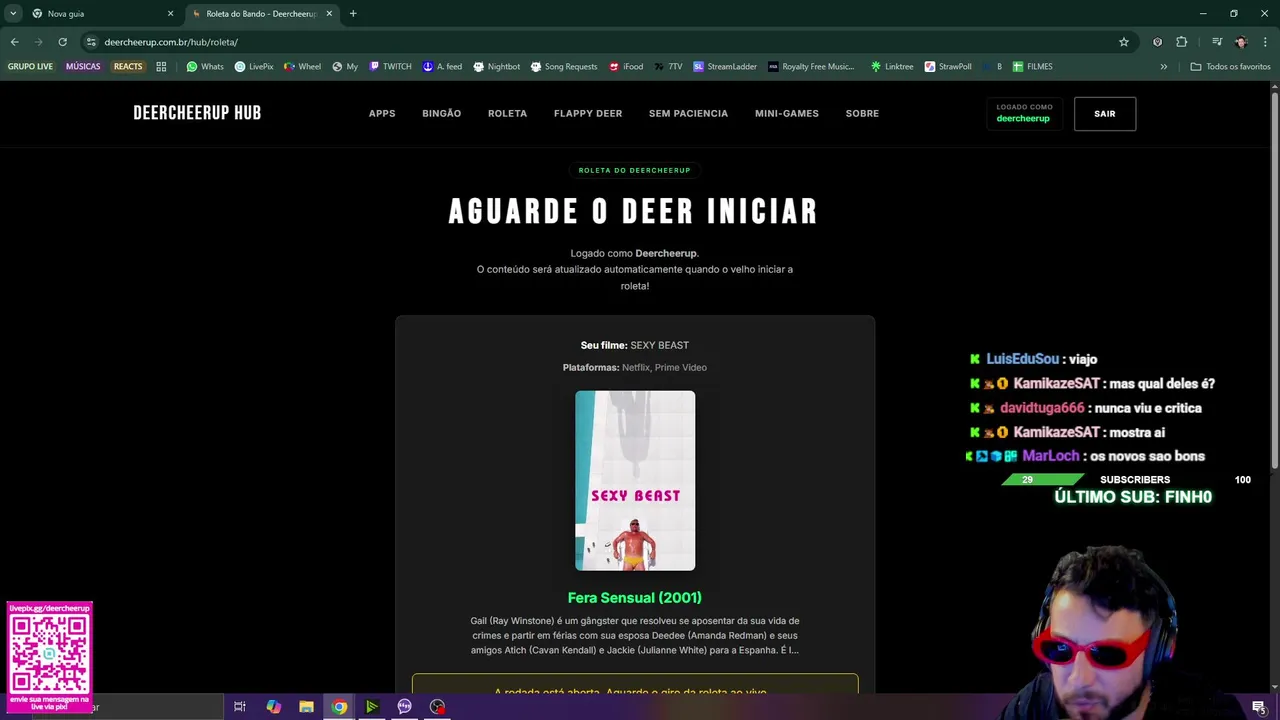Open the REACTS bookmark folder
Image resolution: width=1280 pixels, height=720 pixels.
click(128, 67)
